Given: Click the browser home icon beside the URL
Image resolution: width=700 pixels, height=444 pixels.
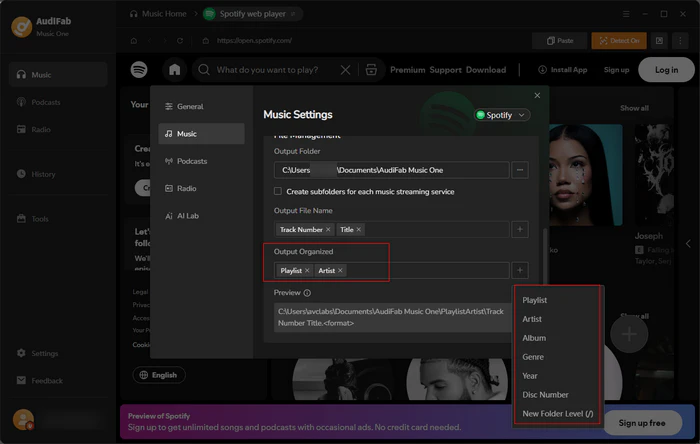Looking at the screenshot, I should 134,41.
